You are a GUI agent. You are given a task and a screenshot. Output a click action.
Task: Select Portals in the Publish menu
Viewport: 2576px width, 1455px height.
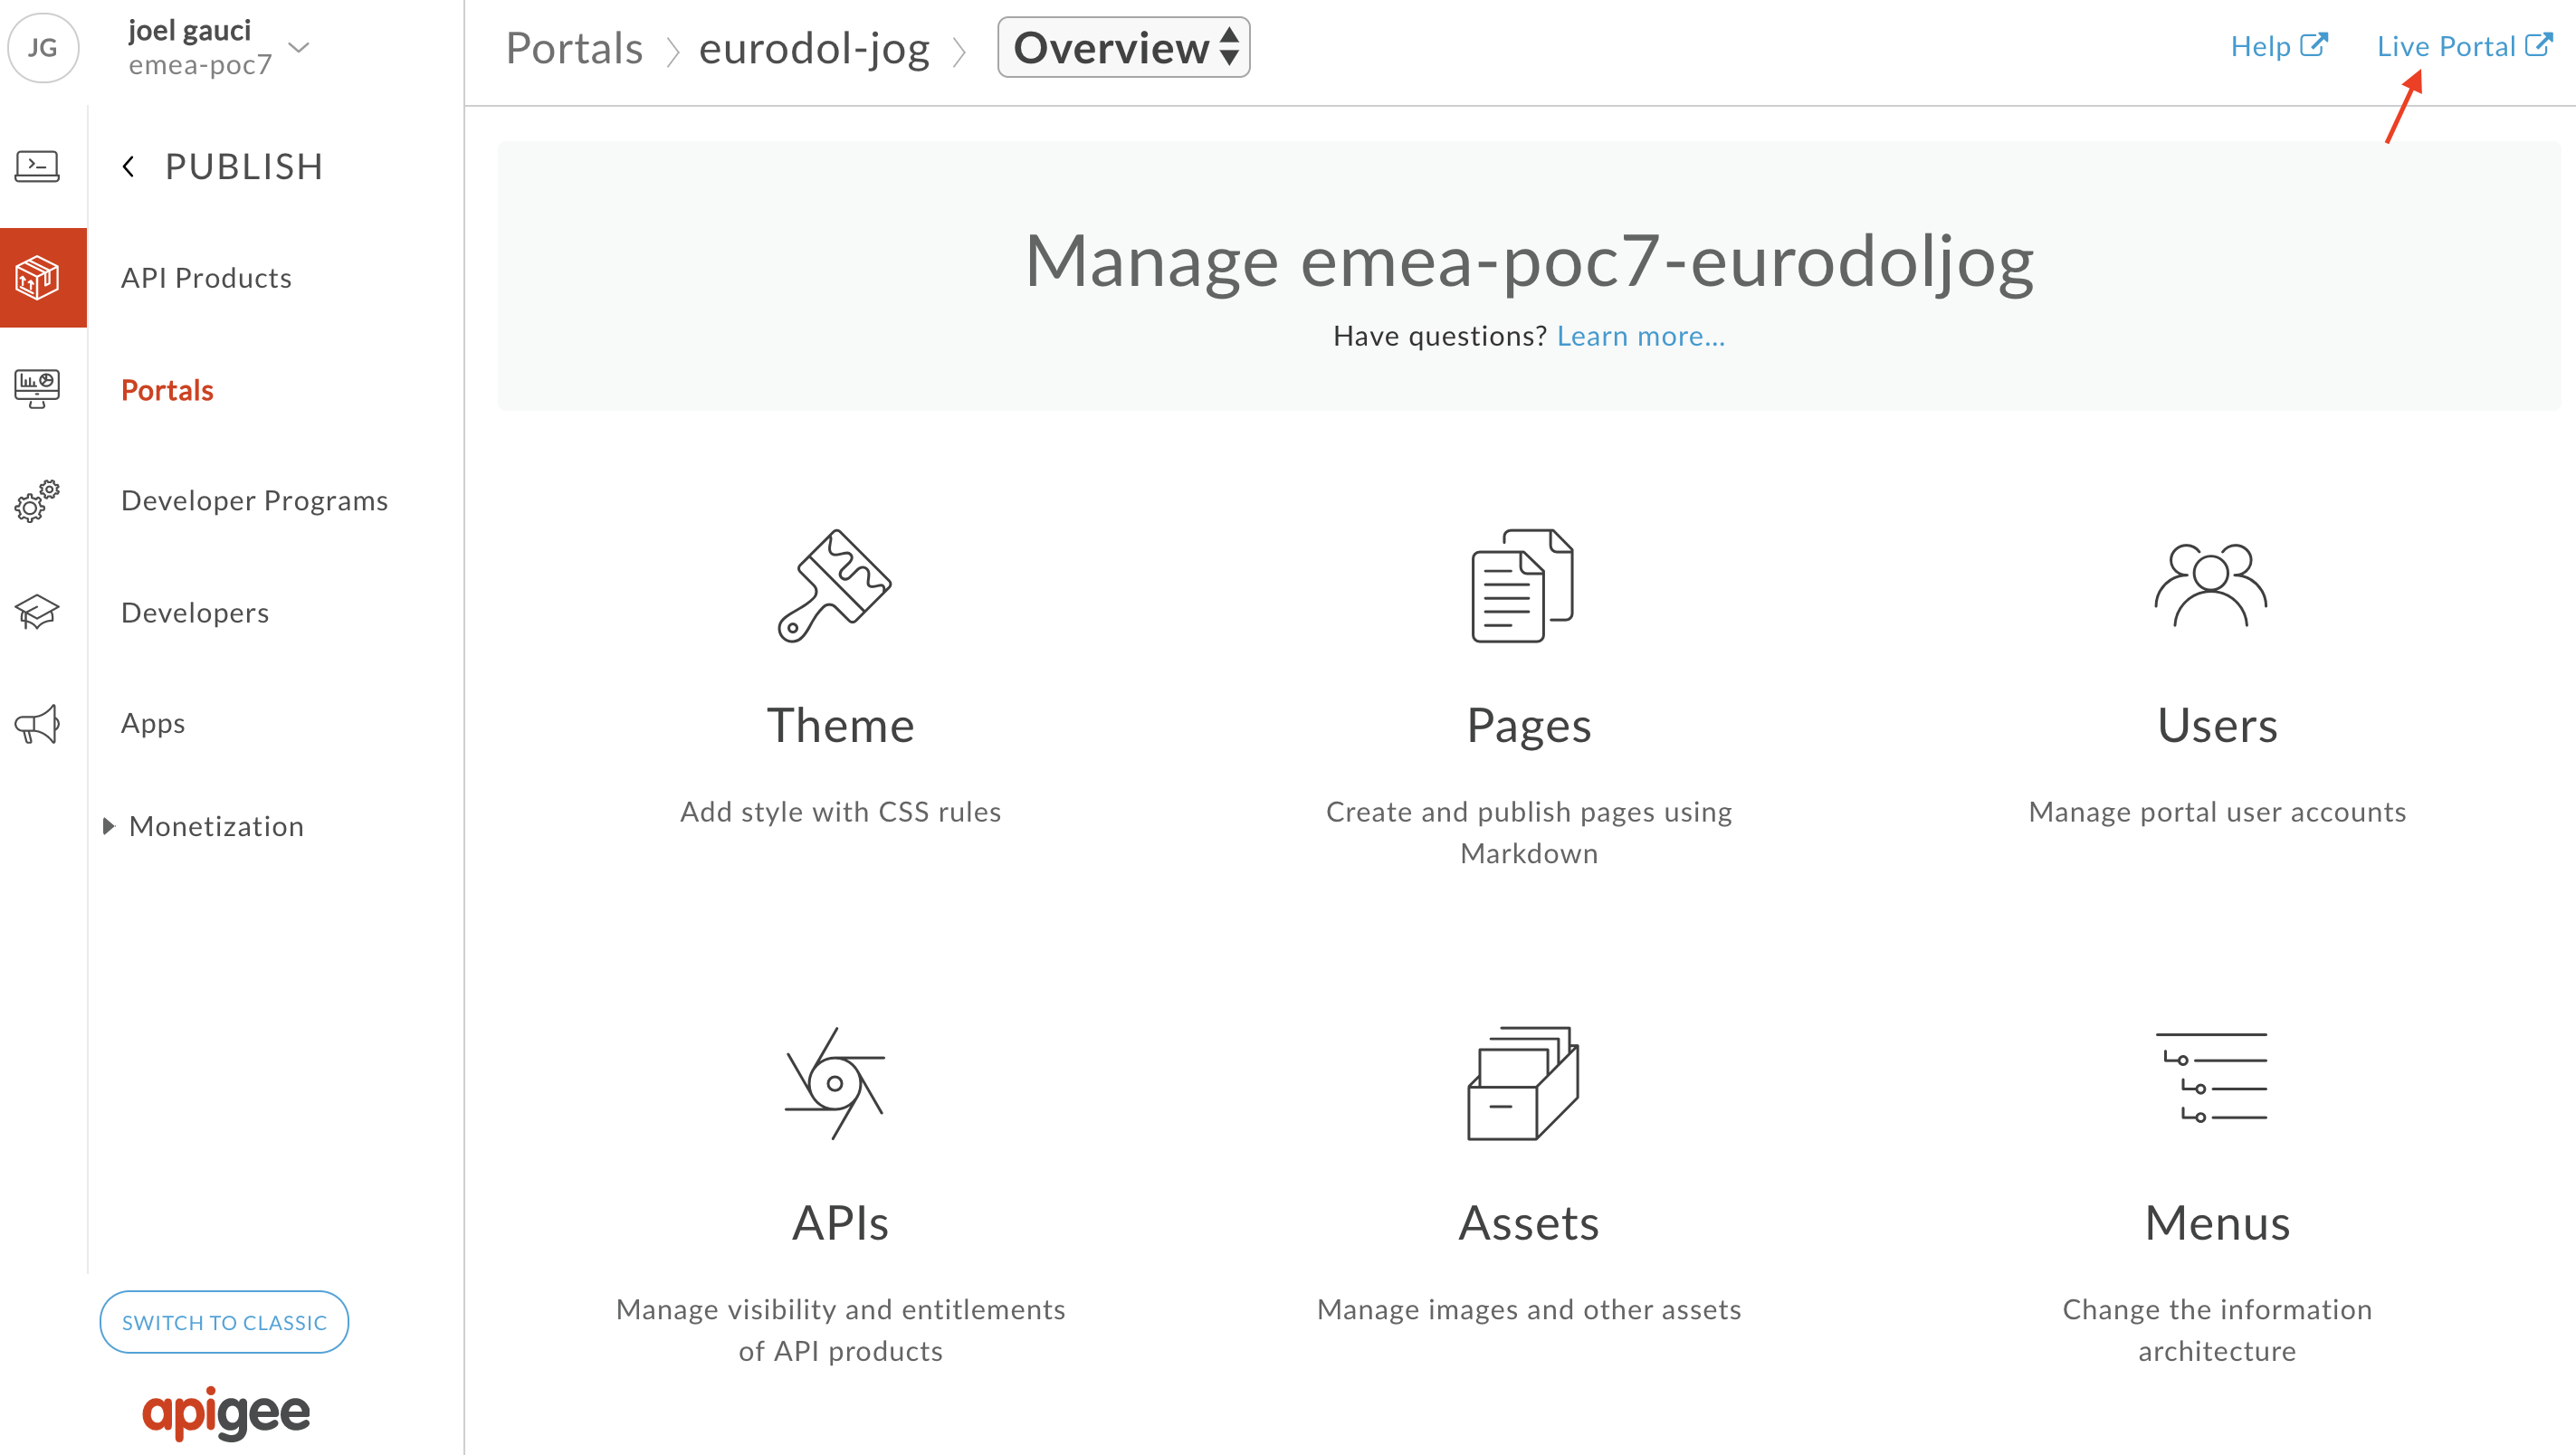click(167, 390)
